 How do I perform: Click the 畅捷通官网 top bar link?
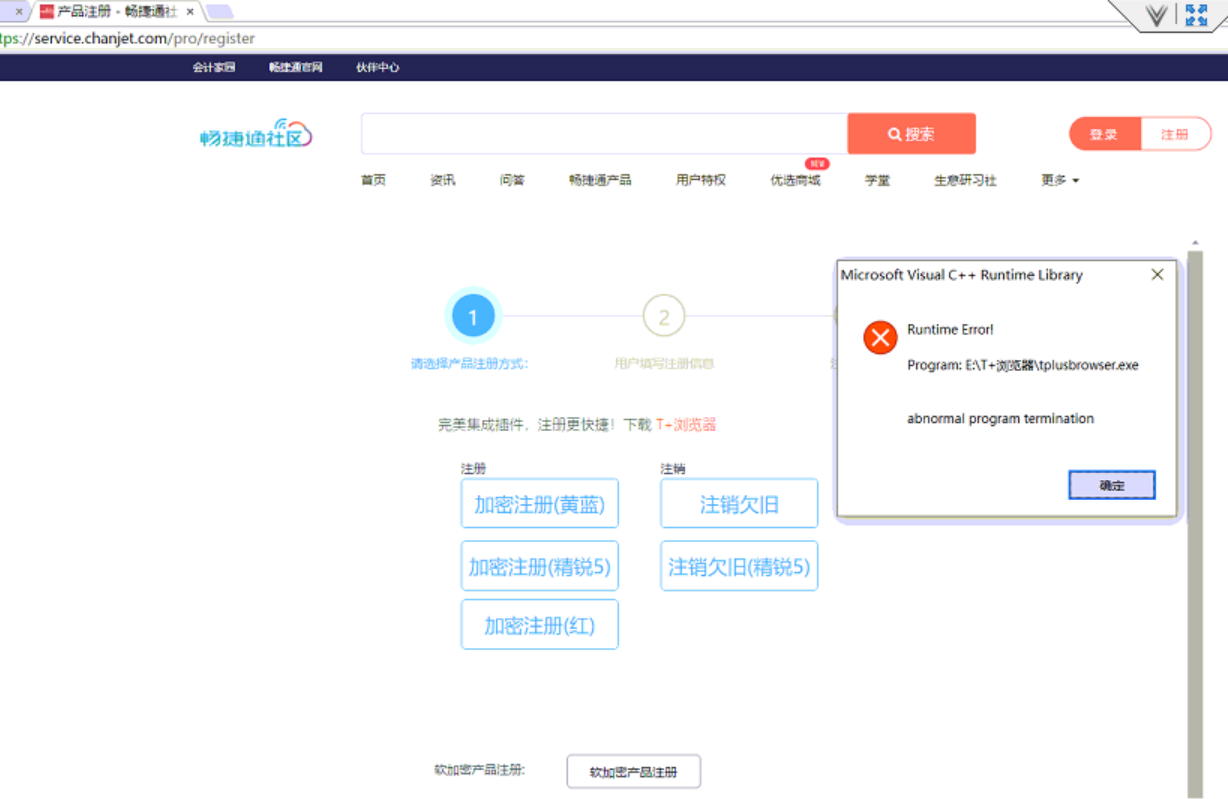[295, 67]
